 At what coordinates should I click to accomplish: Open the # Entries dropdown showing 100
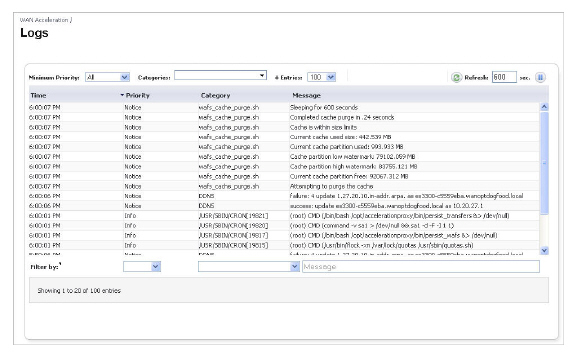(321, 77)
